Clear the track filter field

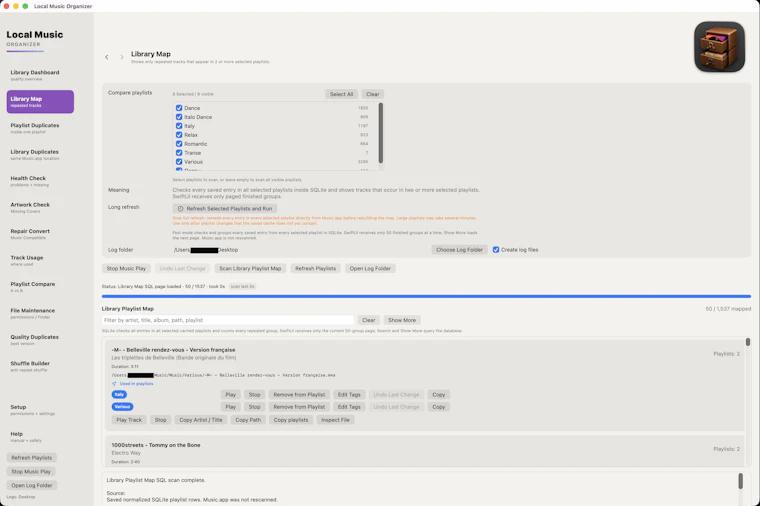click(x=368, y=320)
